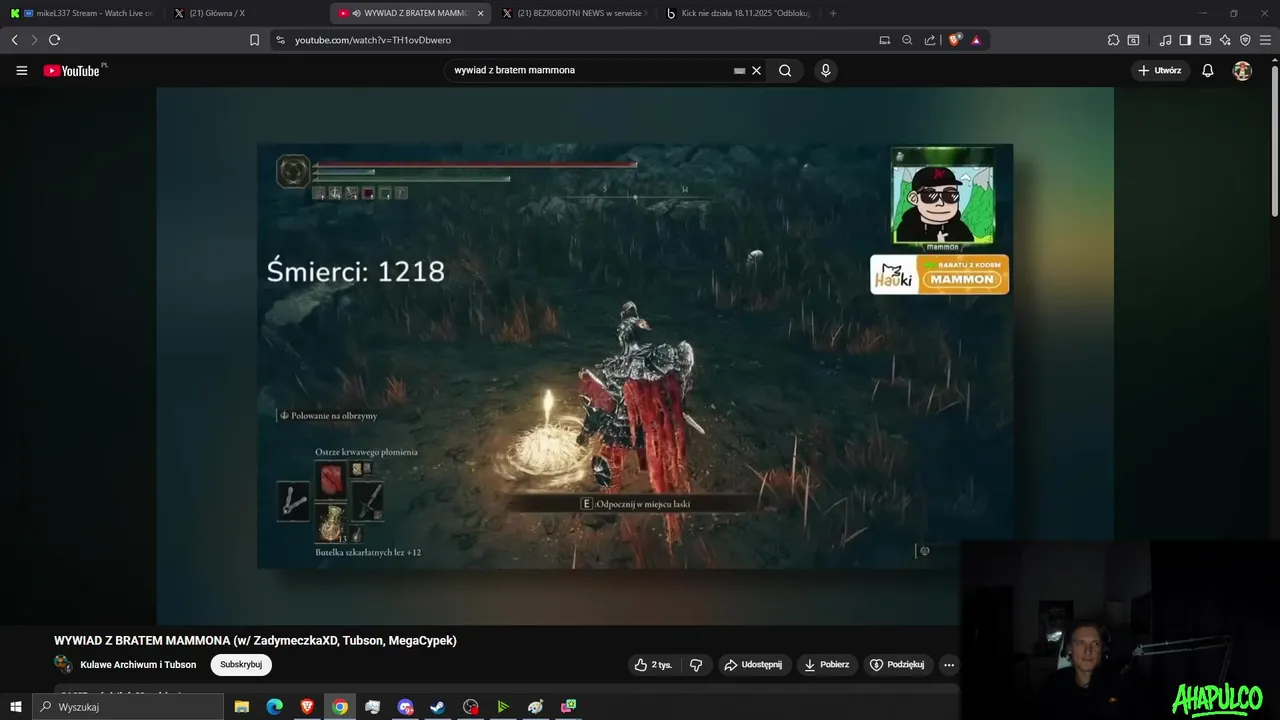Open Brave browser from taskbar
Image resolution: width=1280 pixels, height=720 pixels.
coord(307,707)
